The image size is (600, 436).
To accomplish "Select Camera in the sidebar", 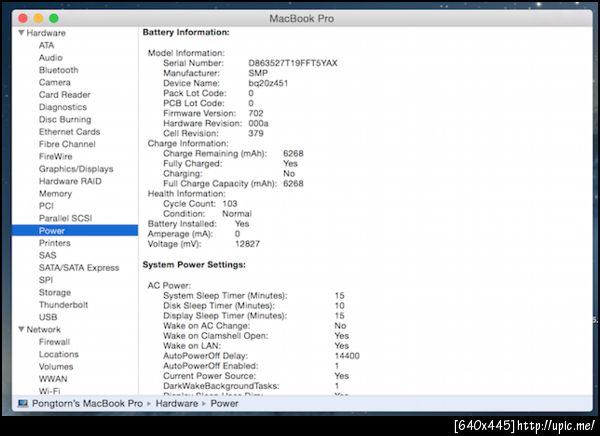I will 55,82.
